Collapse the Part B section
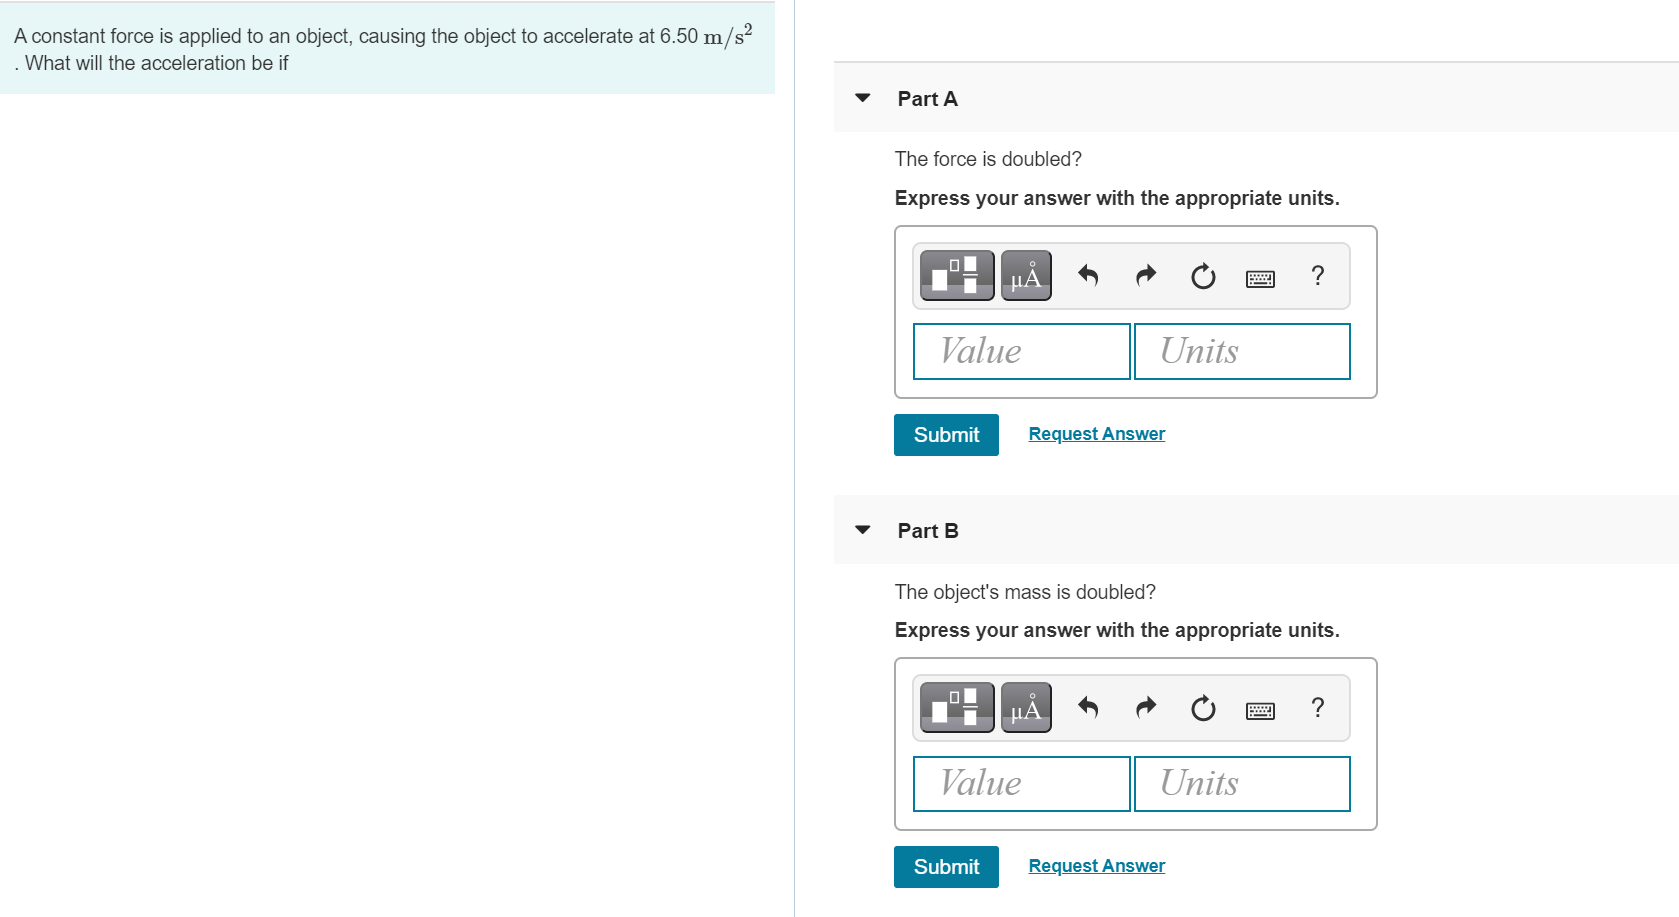Screen dimensions: 1679x917 (862, 530)
